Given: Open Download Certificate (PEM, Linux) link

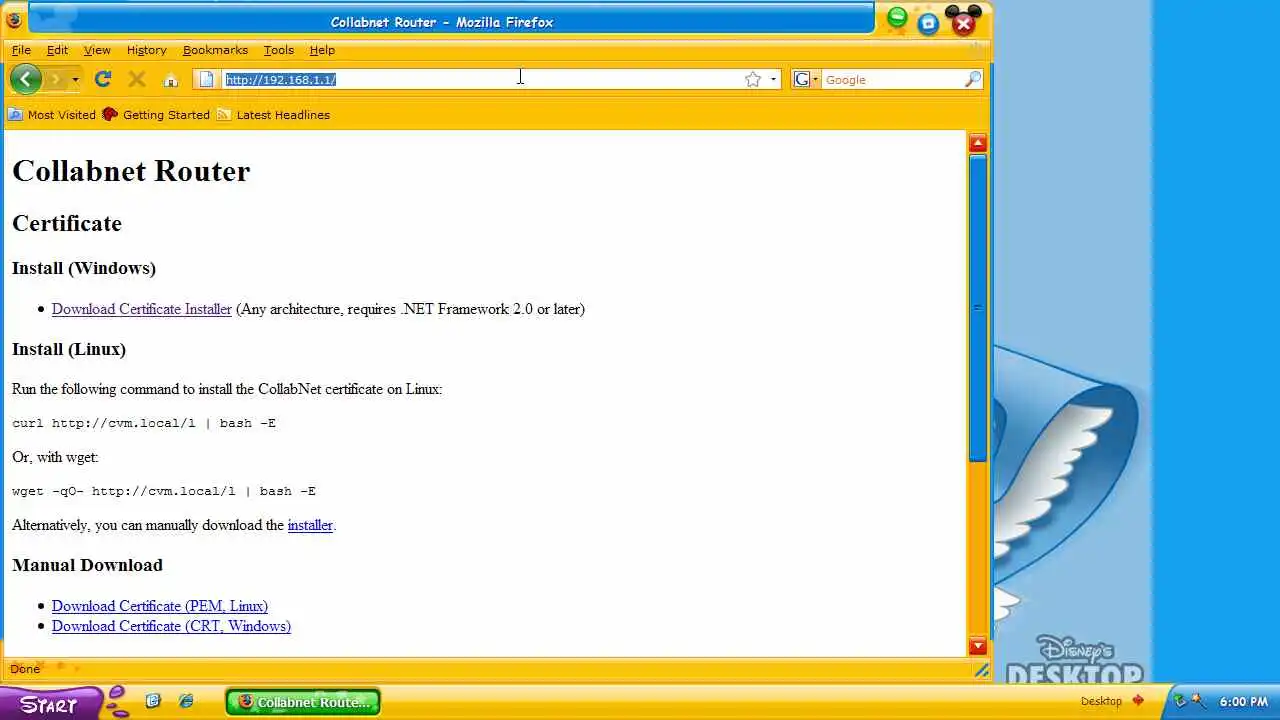Looking at the screenshot, I should pos(160,606).
